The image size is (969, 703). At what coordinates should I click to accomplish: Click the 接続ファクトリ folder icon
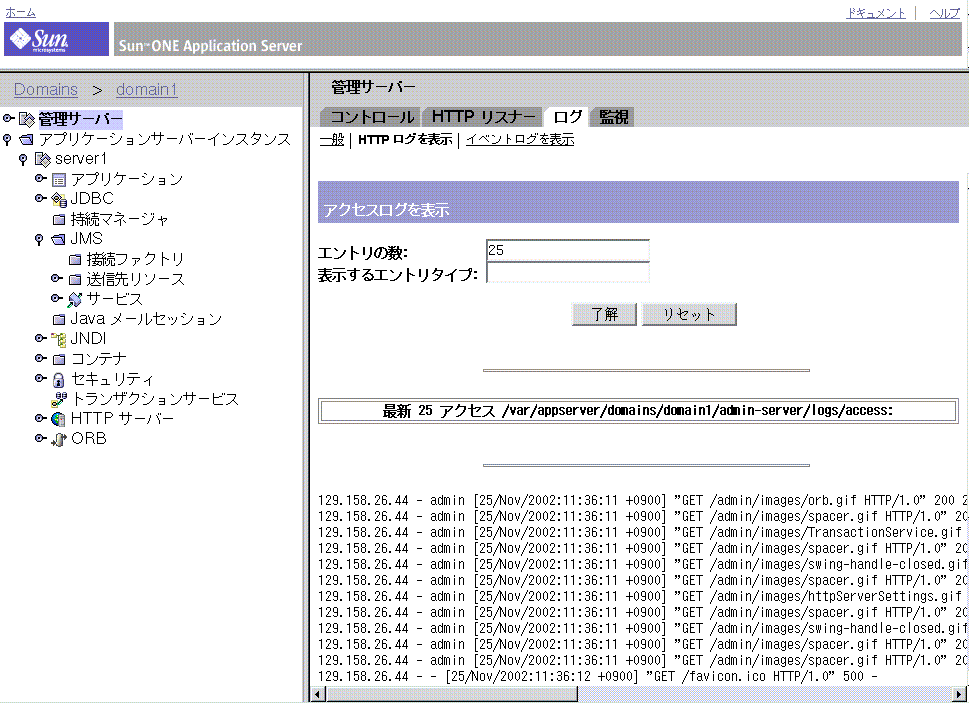[x=75, y=259]
